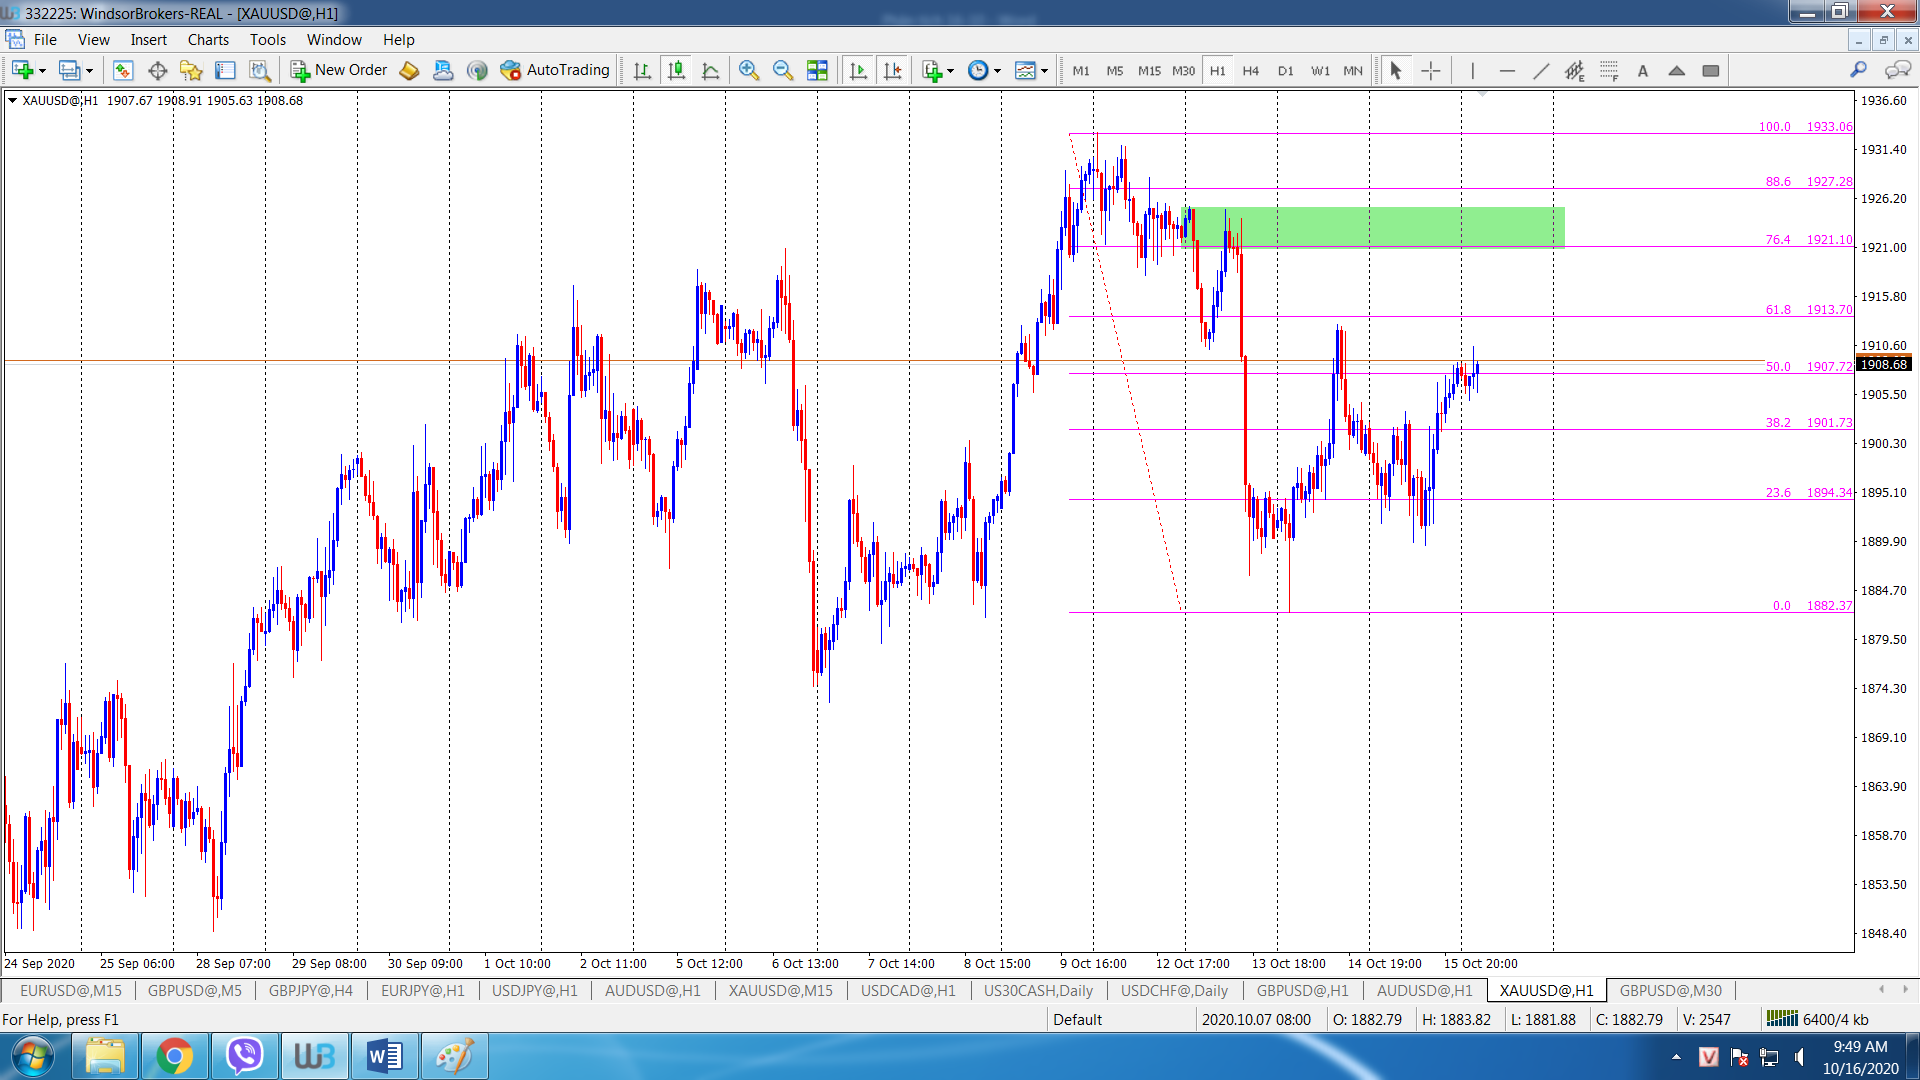The height and width of the screenshot is (1080, 1920).
Task: Switch timeframe to M1
Action: point(1081,70)
